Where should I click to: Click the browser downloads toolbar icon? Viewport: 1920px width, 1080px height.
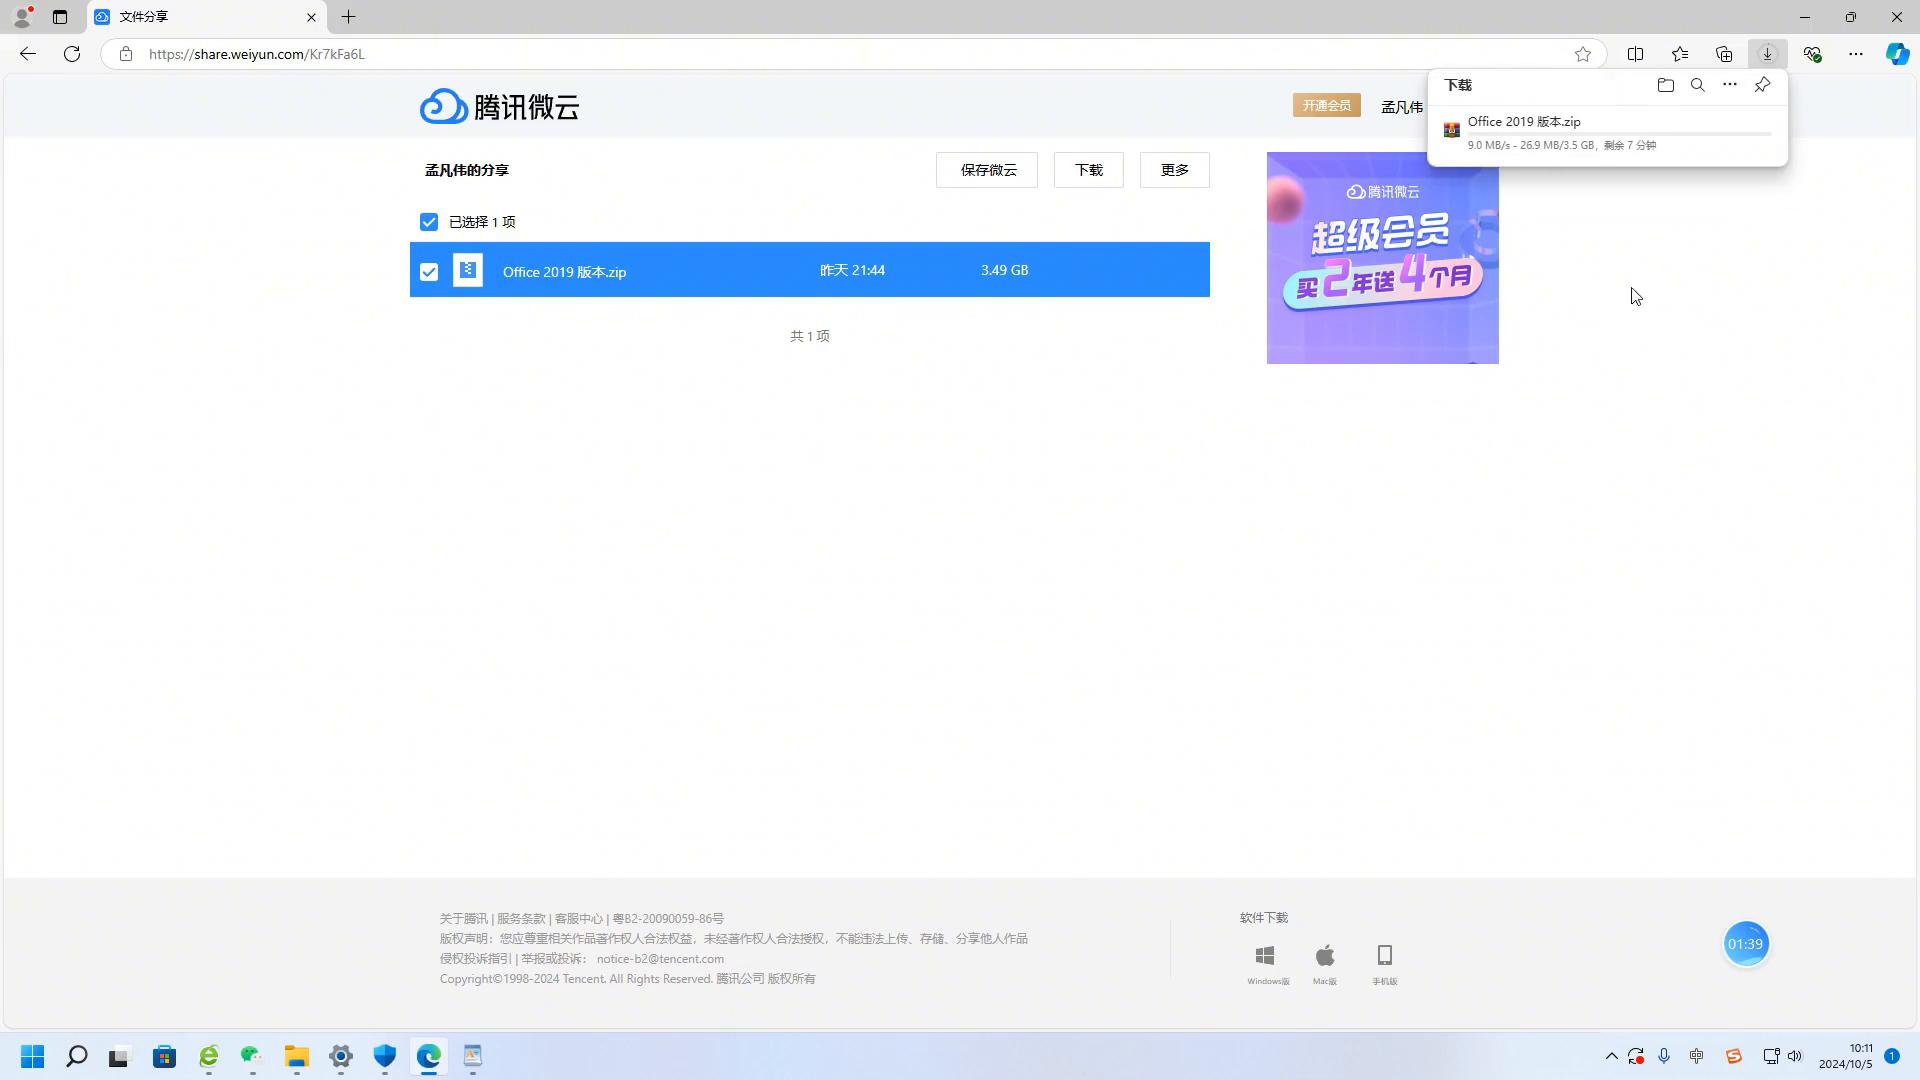1767,54
